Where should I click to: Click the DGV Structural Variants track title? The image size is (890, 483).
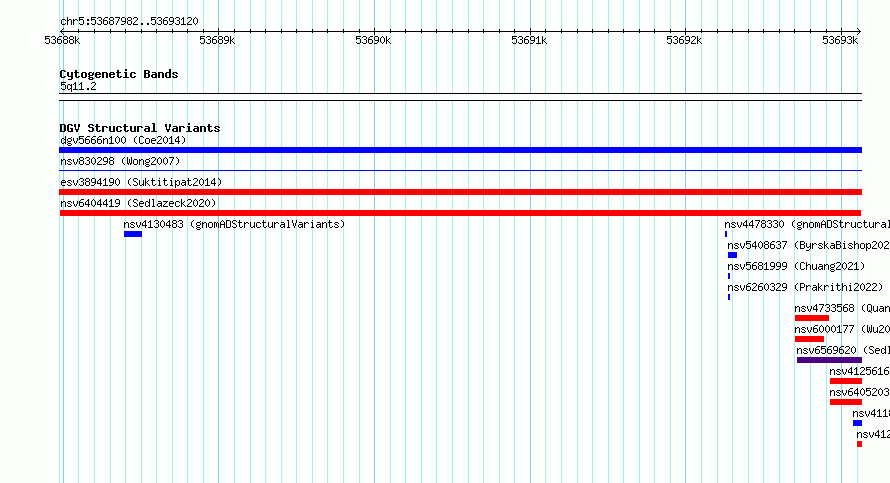(140, 128)
